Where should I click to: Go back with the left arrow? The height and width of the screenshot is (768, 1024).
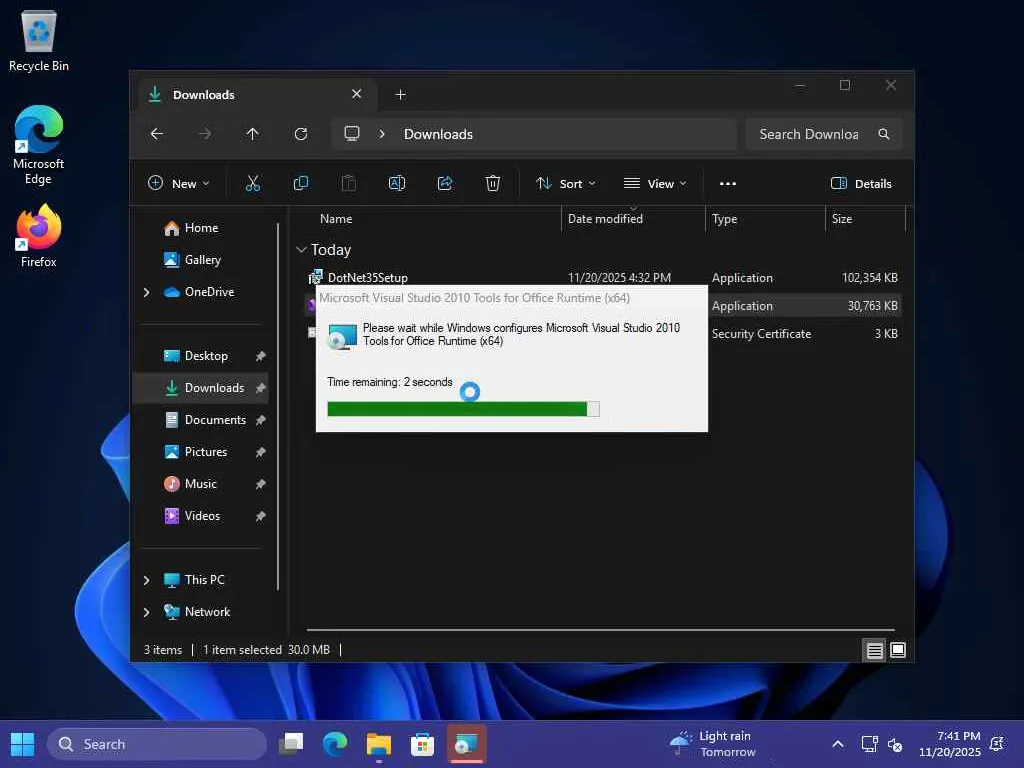[157, 134]
